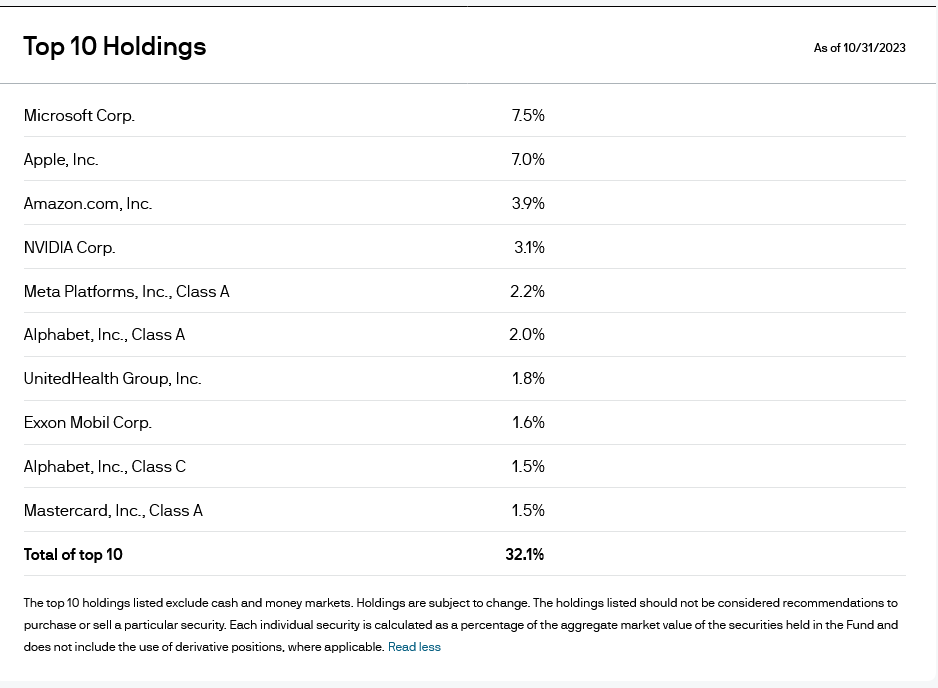Select Alphabet, Inc., Class C entry

point(105,467)
